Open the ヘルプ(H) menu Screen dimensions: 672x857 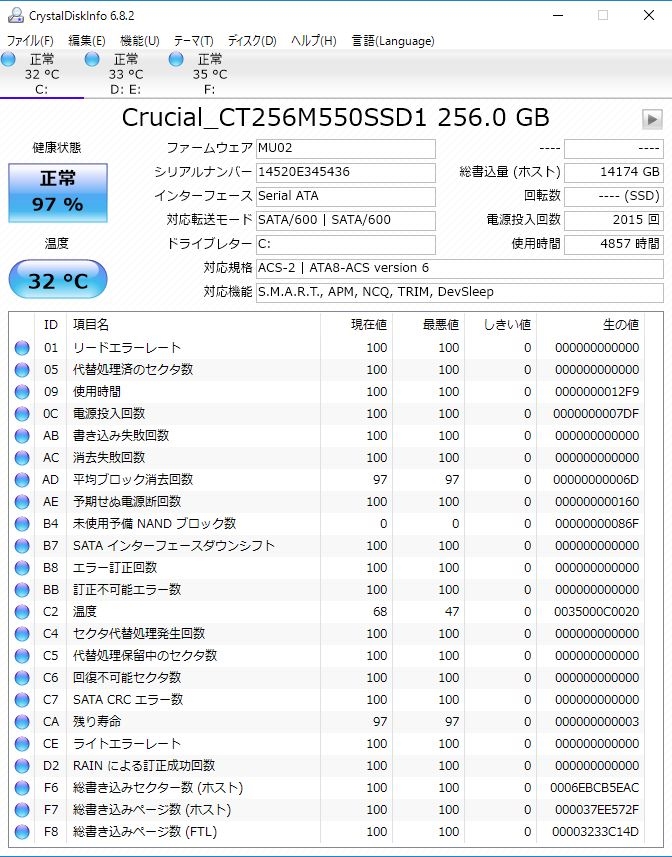click(314, 41)
